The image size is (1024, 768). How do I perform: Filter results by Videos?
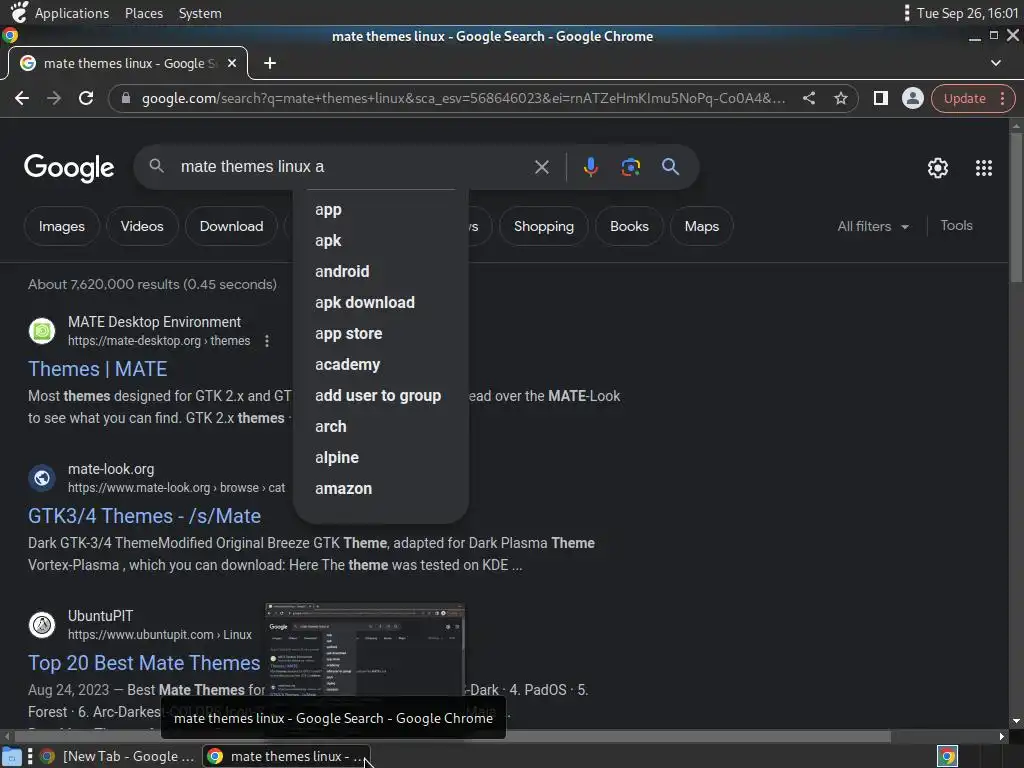(x=142, y=227)
